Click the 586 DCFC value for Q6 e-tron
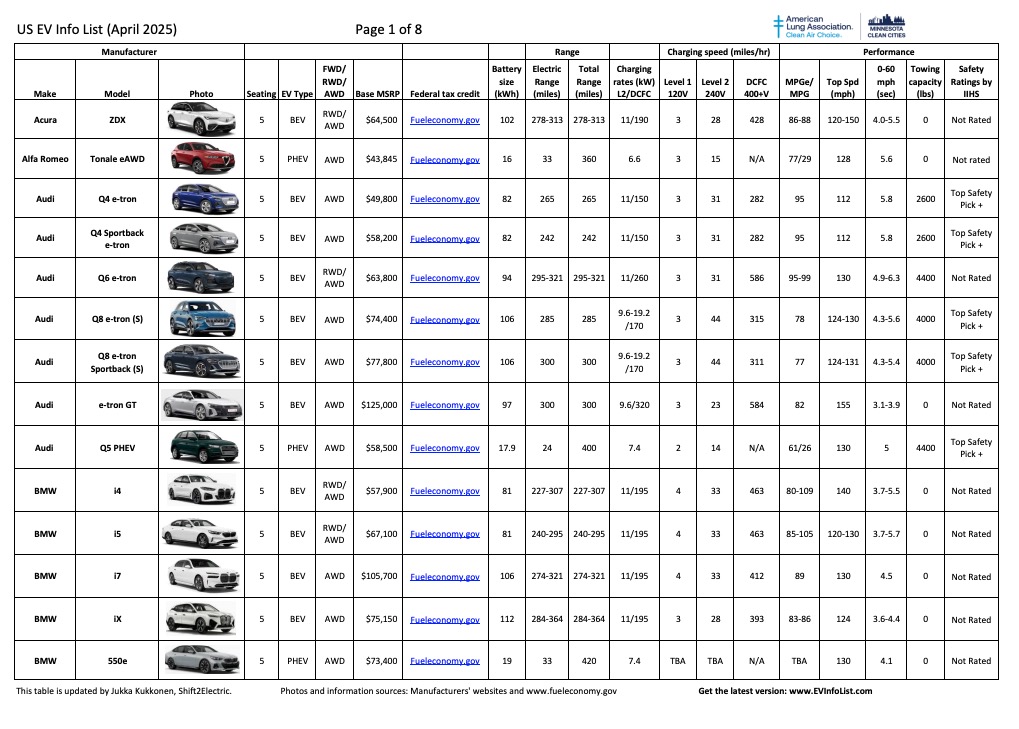This screenshot has width=1019, height=729. (x=756, y=278)
